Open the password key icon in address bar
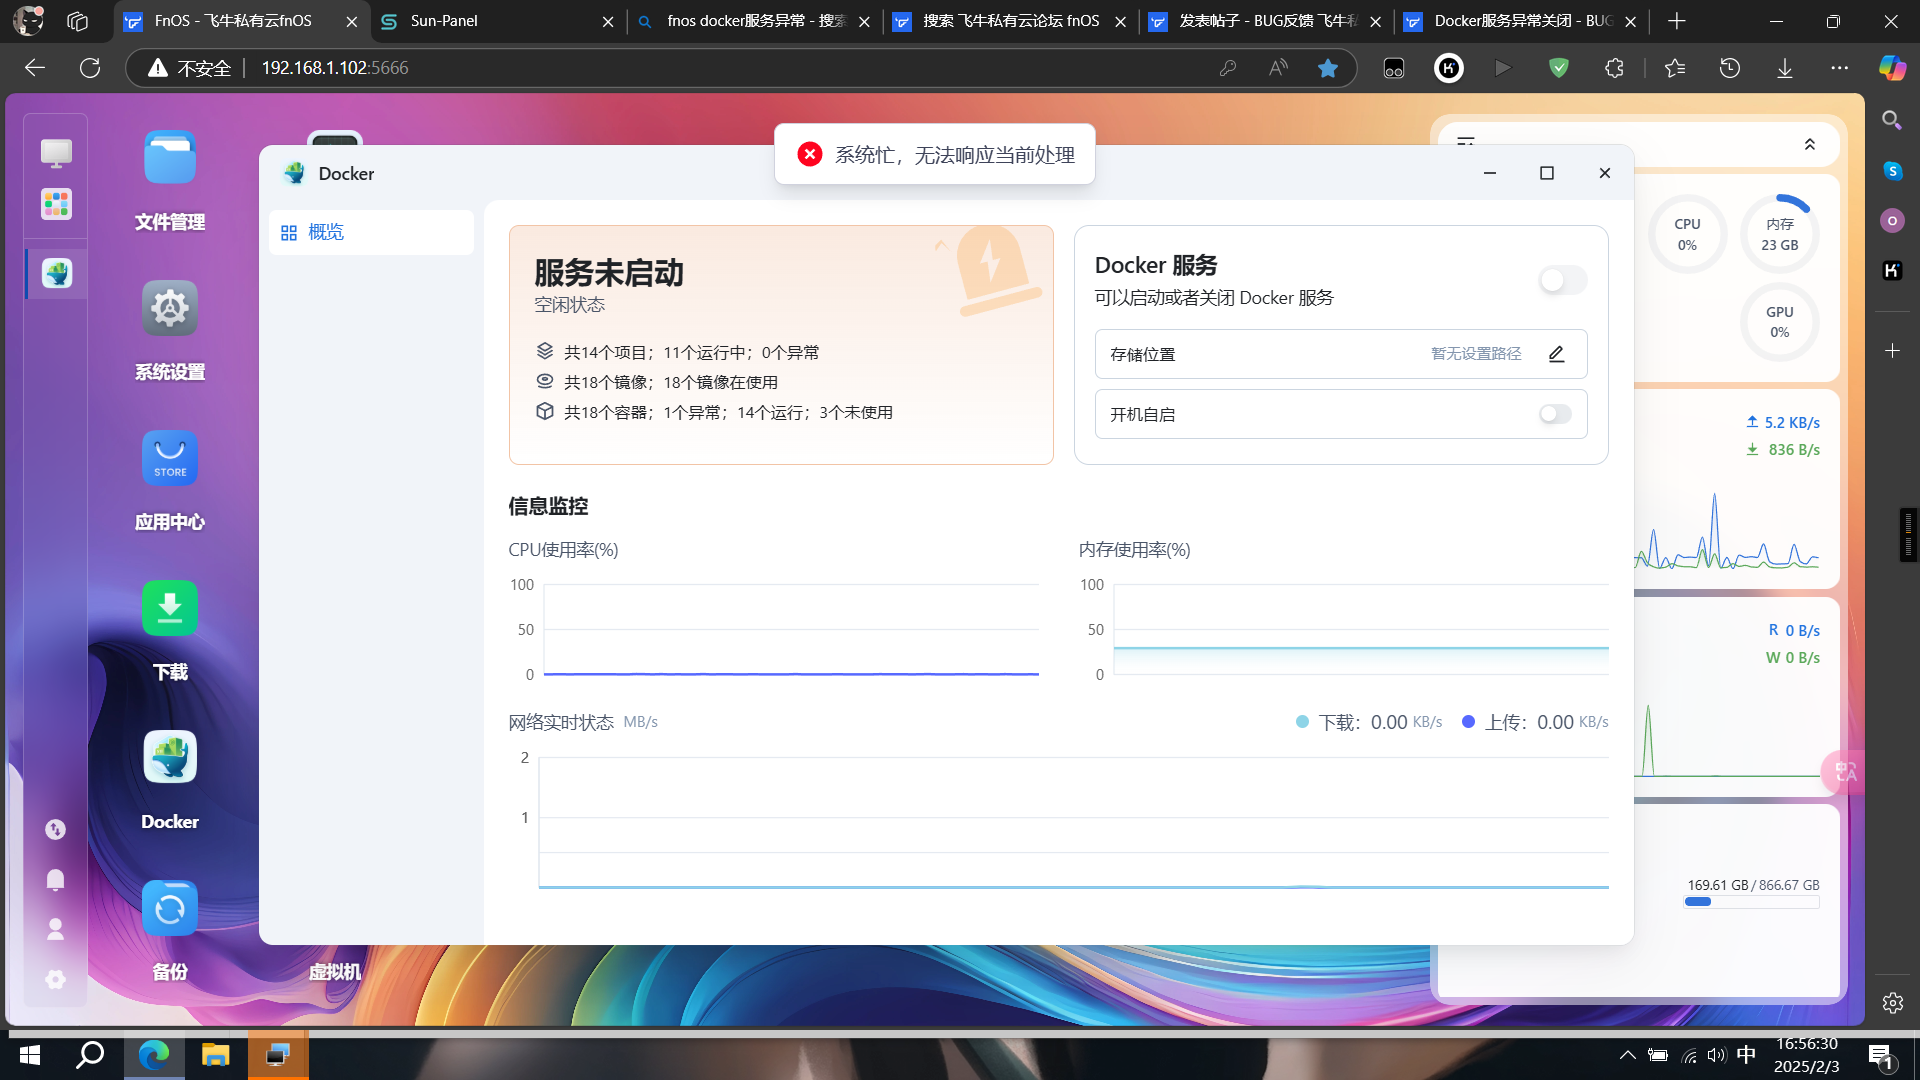The height and width of the screenshot is (1080, 1920). (x=1228, y=68)
